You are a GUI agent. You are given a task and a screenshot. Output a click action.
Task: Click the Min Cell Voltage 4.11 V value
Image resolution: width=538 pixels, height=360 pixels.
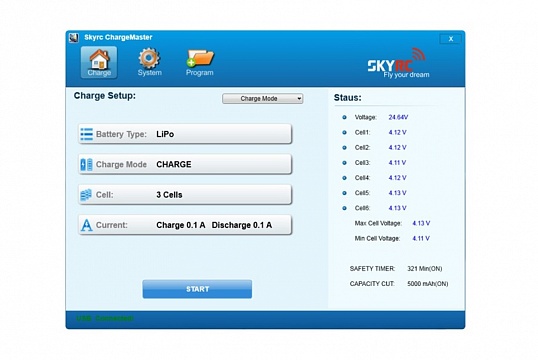pyautogui.click(x=421, y=238)
